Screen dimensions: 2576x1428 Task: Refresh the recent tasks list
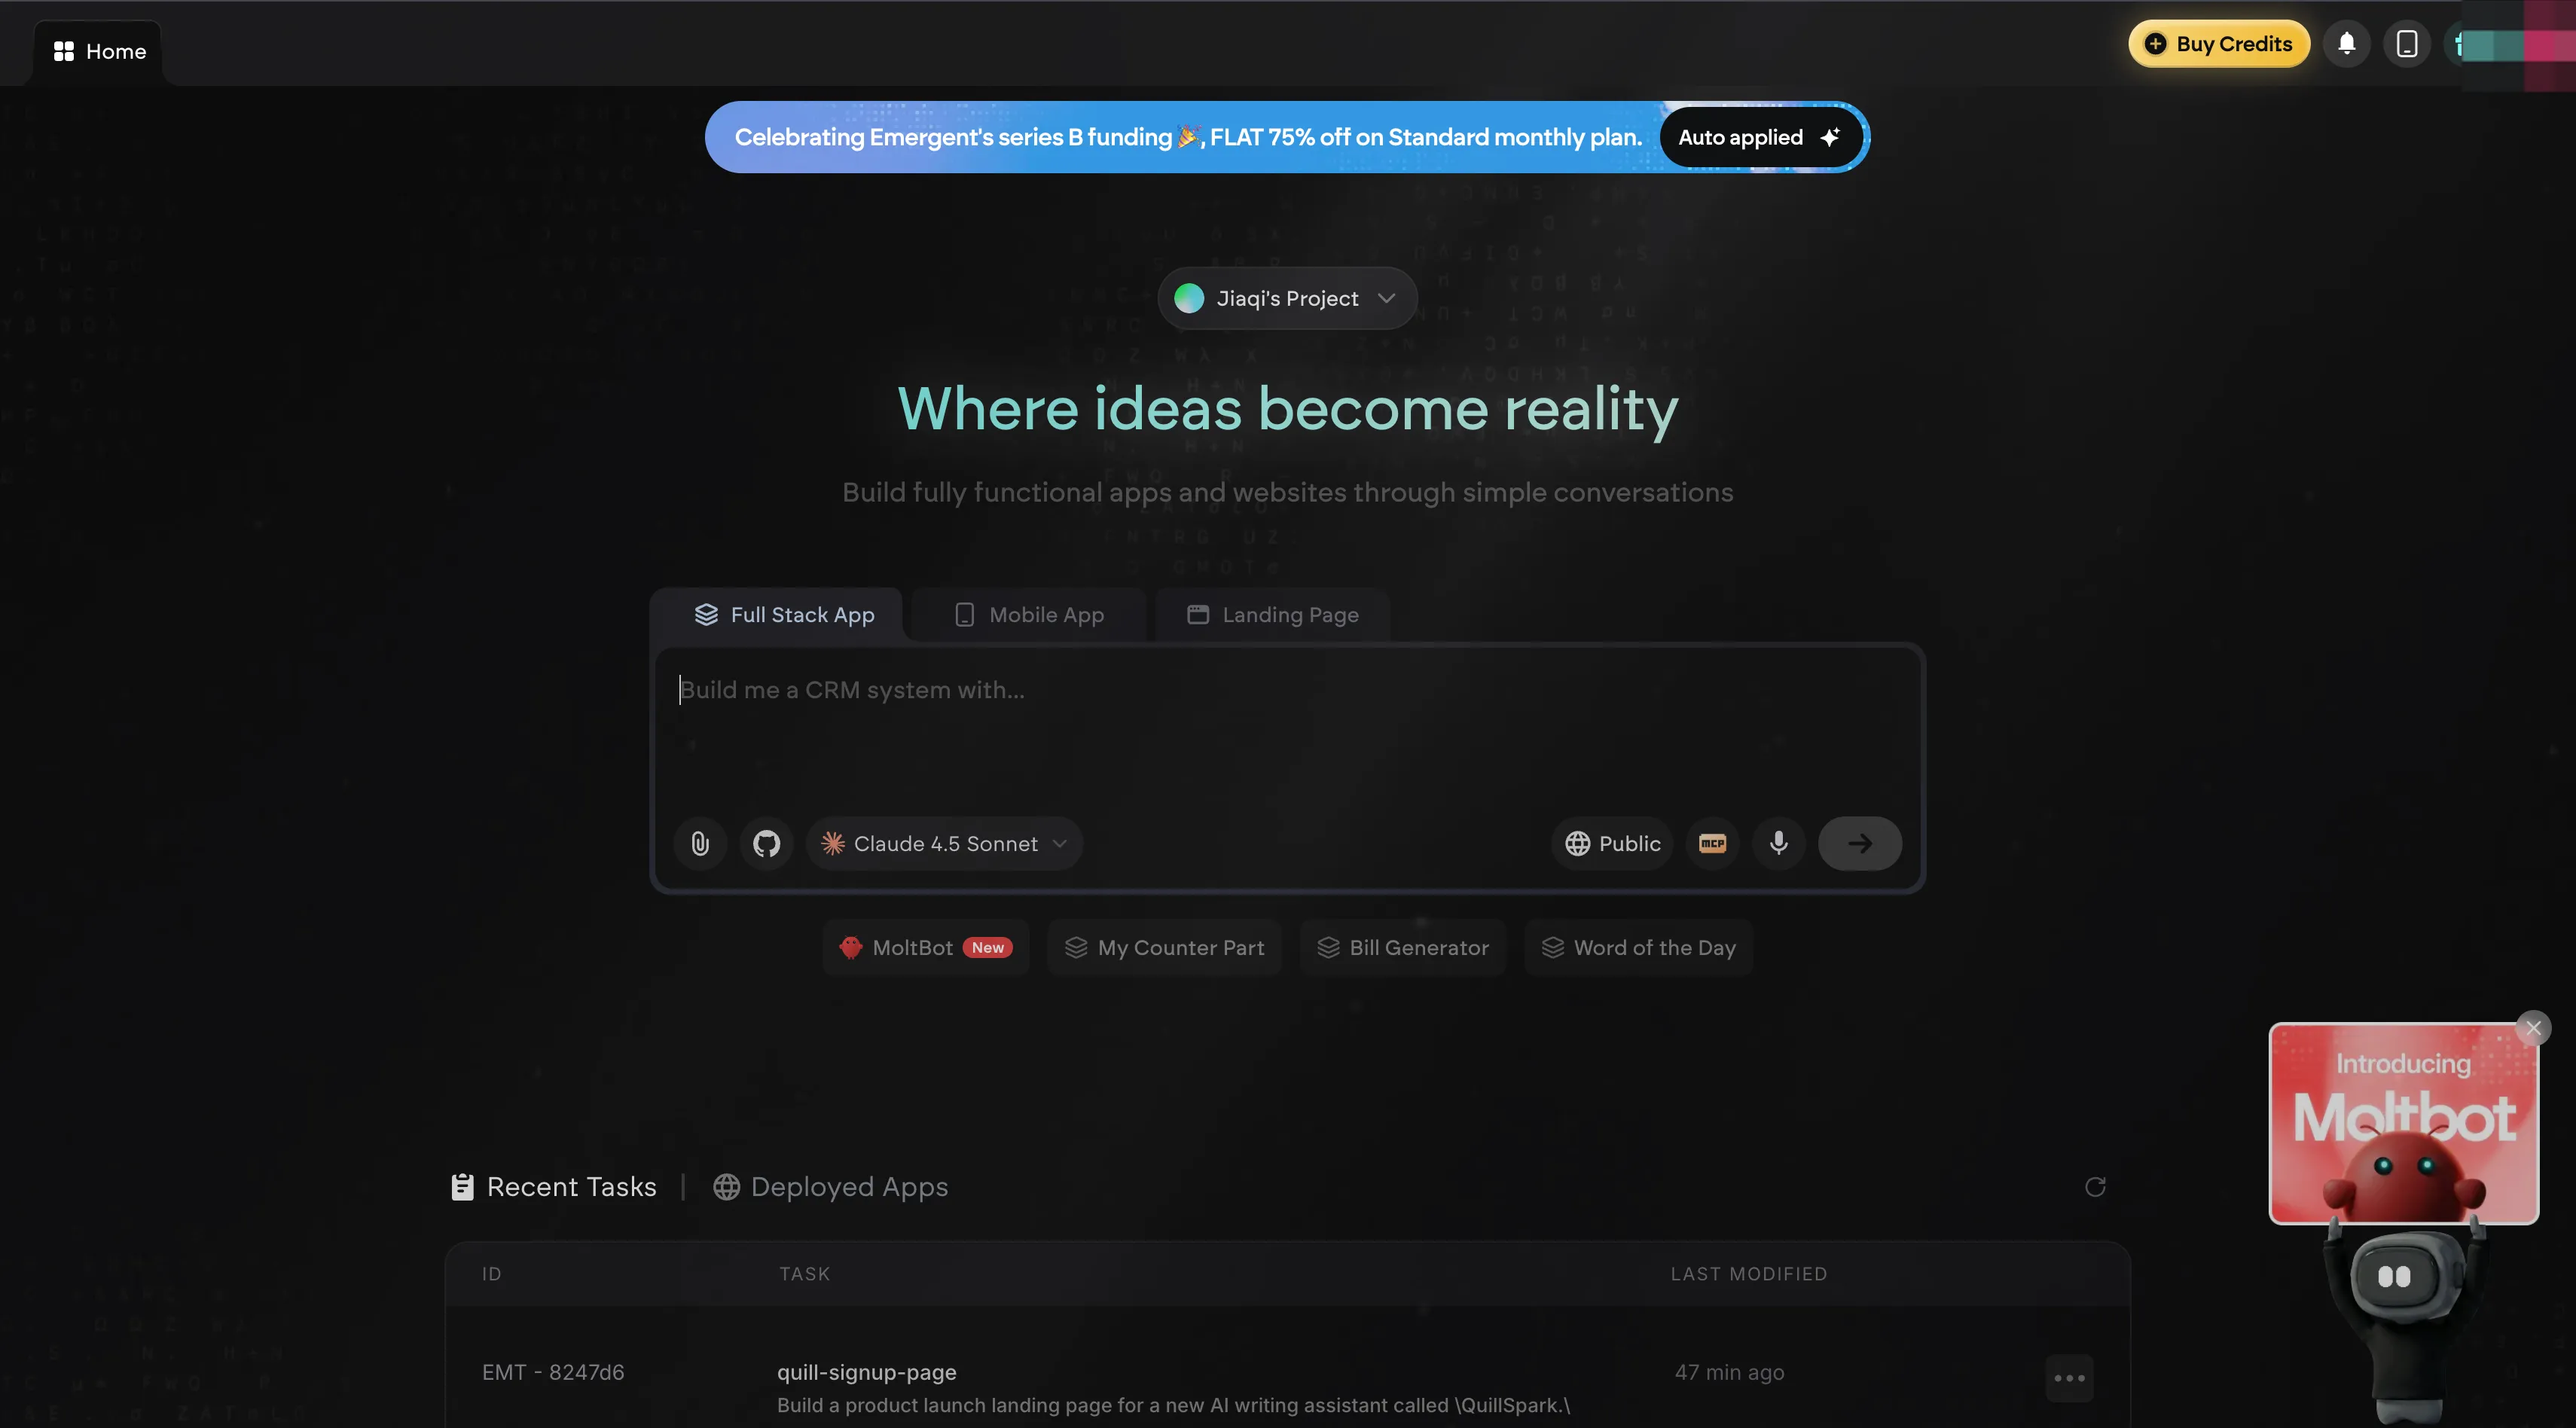(x=2094, y=1187)
